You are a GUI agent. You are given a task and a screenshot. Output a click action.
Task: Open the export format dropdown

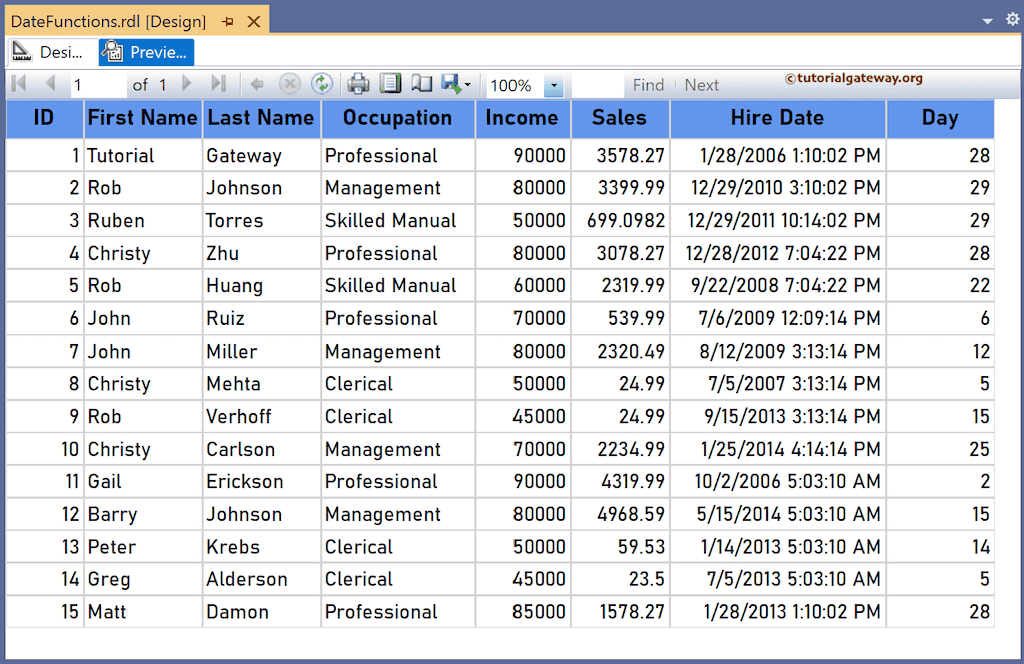468,85
